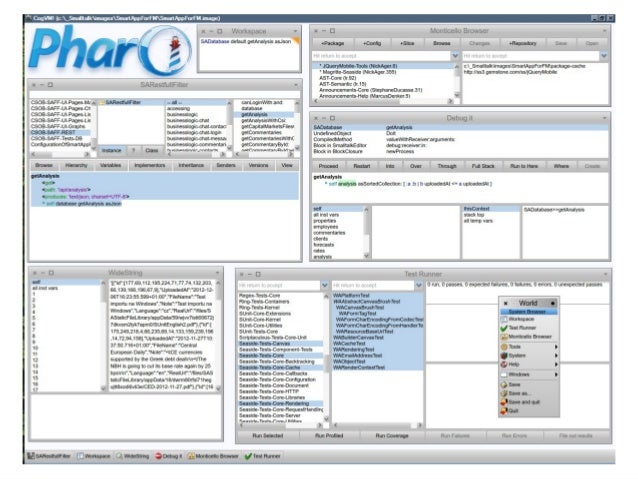This screenshot has width=638, height=479.
Task: Click Run Coverage in Test Runner
Action: click(391, 435)
